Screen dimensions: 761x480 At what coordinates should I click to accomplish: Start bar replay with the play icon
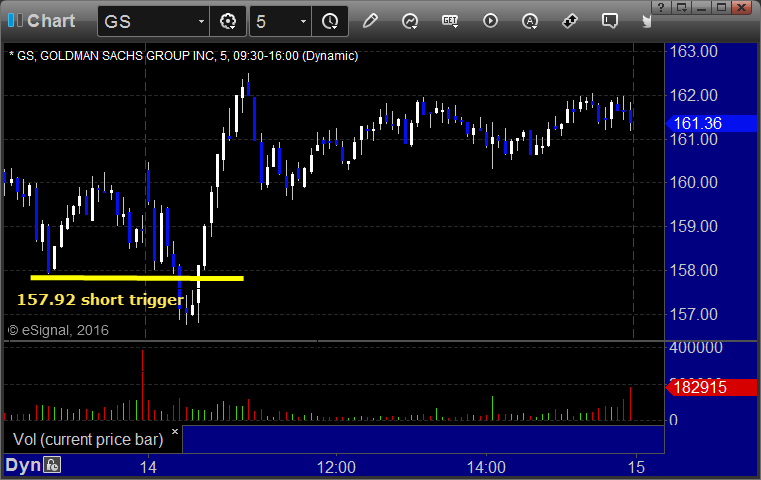[490, 21]
